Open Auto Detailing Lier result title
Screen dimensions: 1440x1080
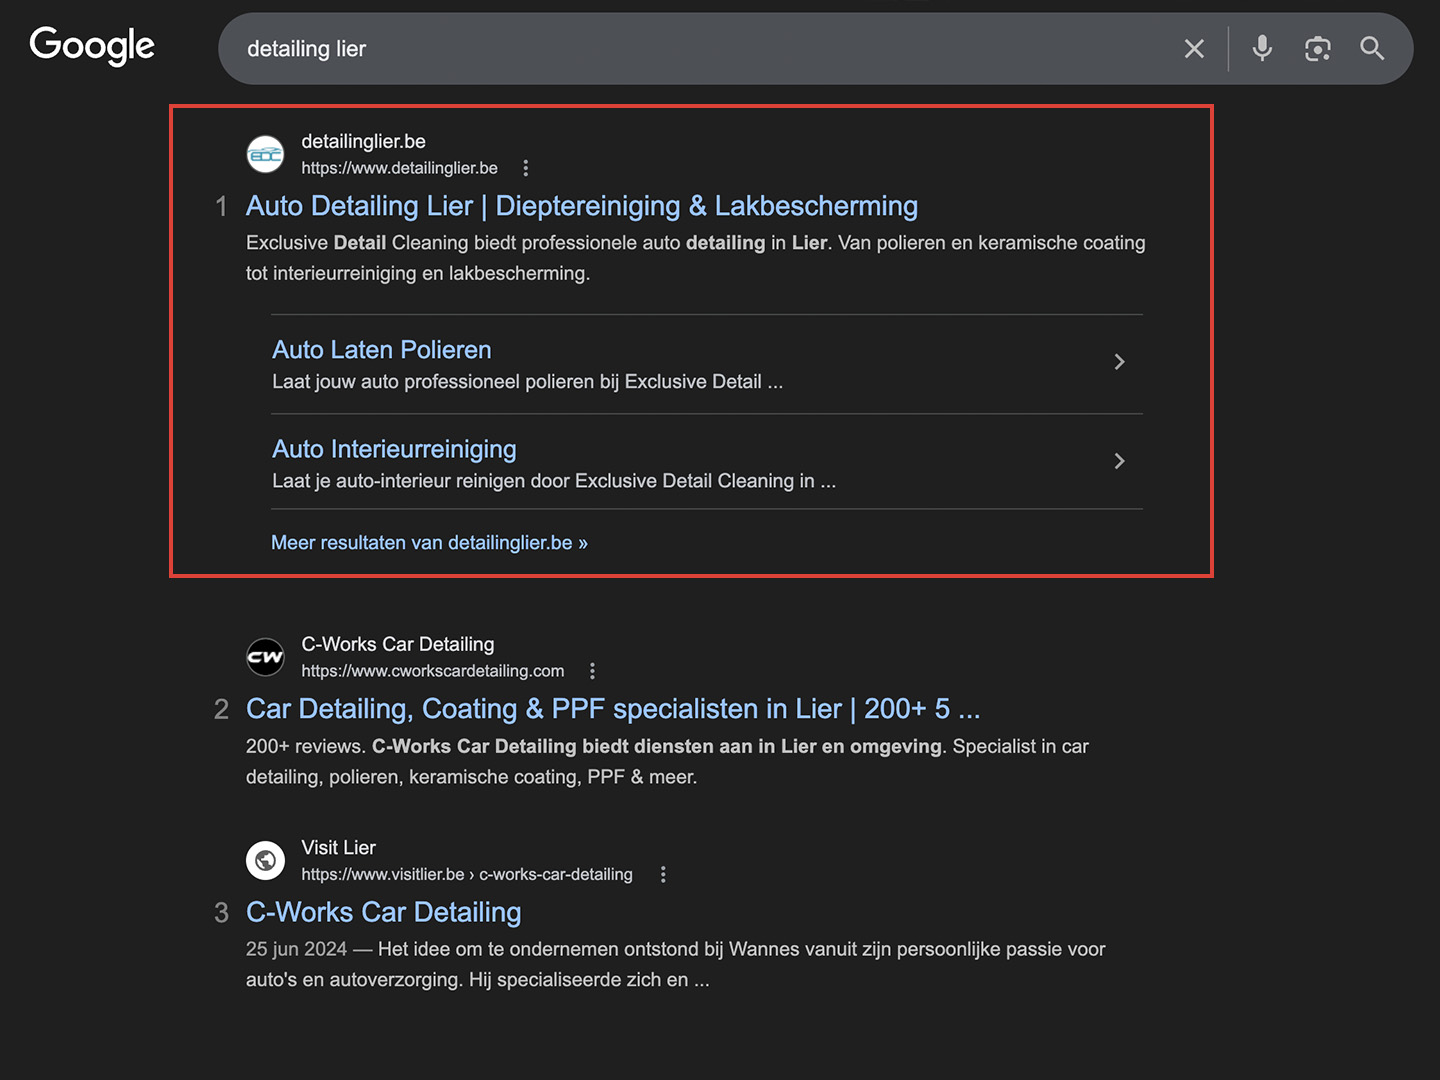click(581, 206)
